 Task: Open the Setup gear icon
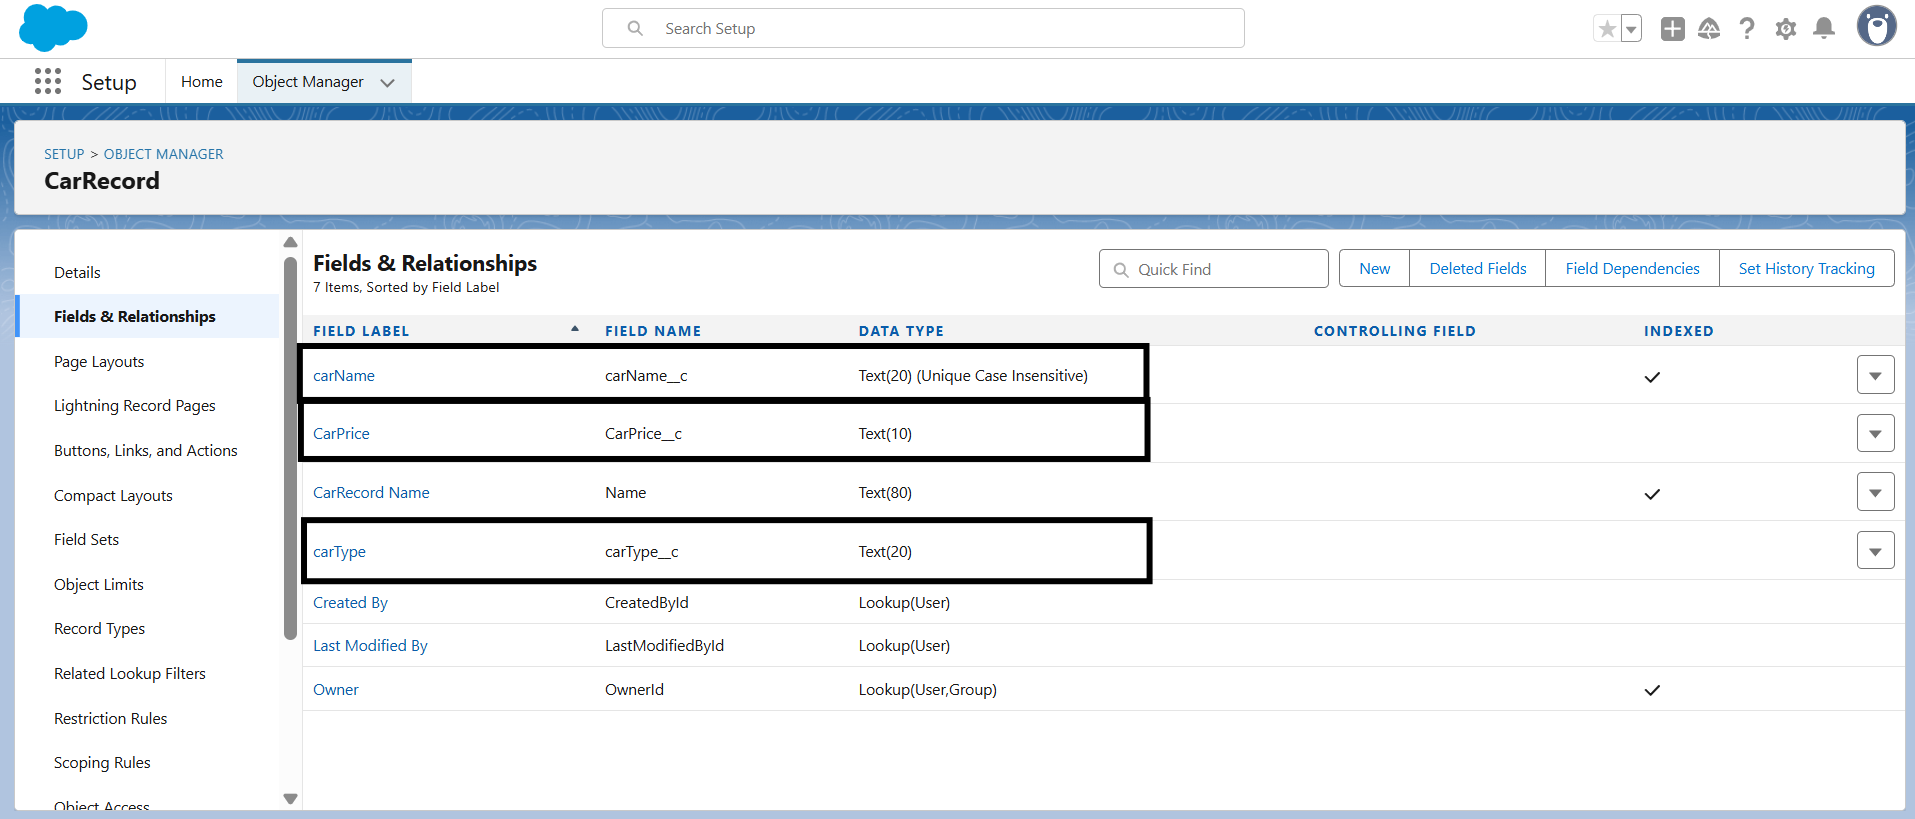click(1785, 29)
